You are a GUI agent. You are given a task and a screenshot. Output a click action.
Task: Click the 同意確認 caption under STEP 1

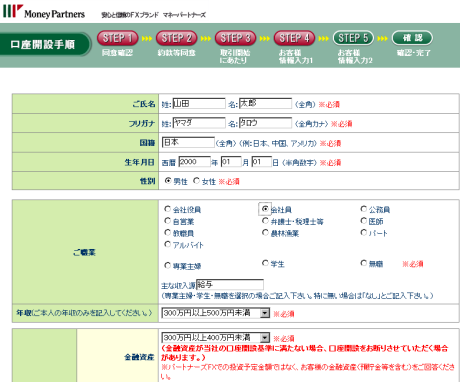[117, 53]
